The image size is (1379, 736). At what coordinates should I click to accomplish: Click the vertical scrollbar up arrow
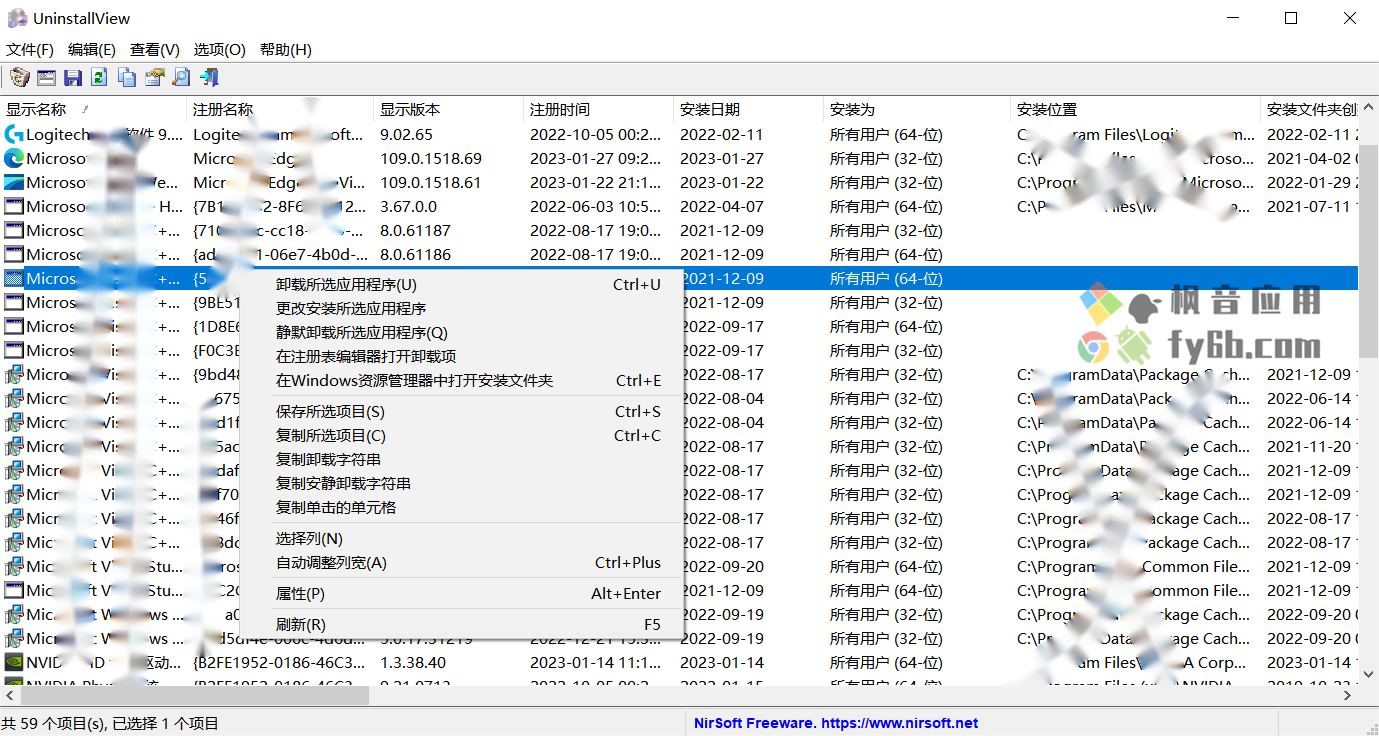(1369, 109)
